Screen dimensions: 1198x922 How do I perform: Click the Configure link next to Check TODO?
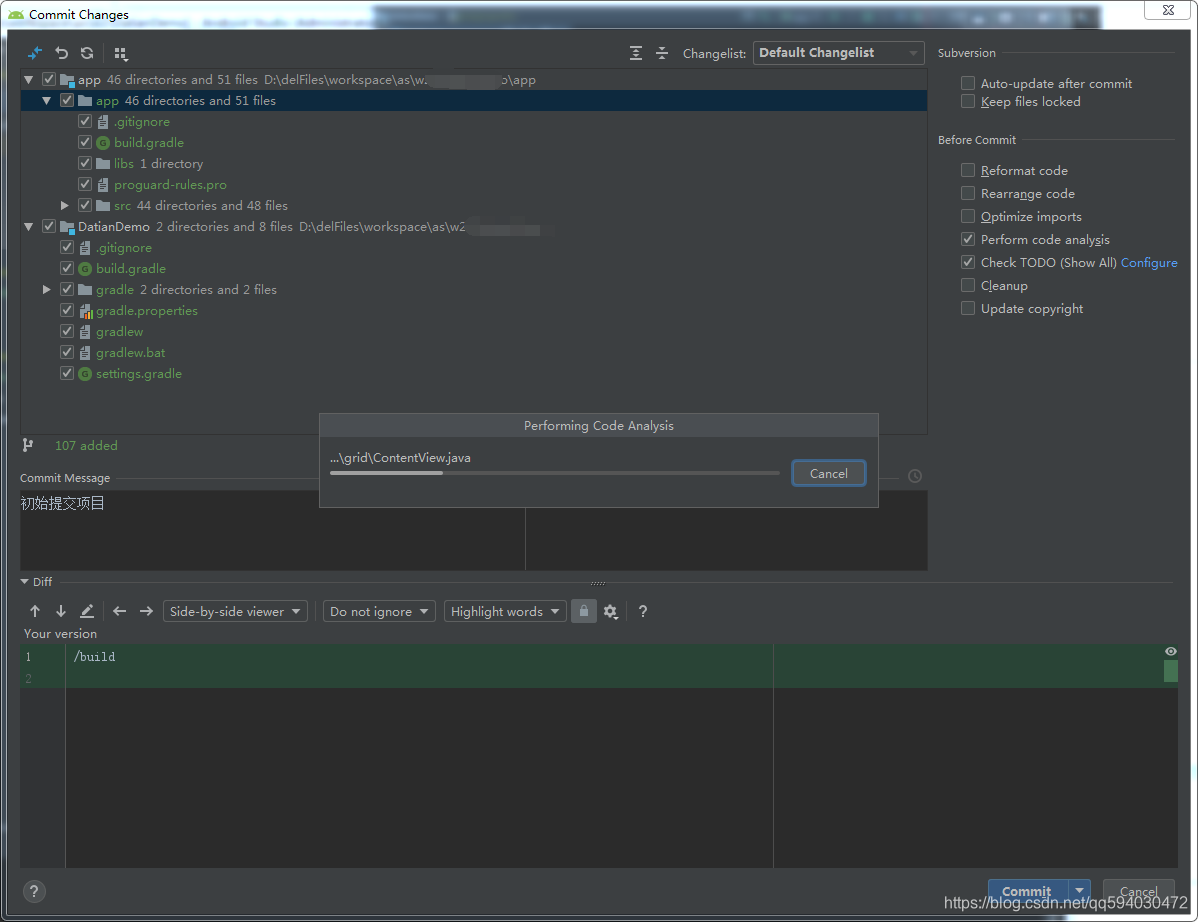1149,262
